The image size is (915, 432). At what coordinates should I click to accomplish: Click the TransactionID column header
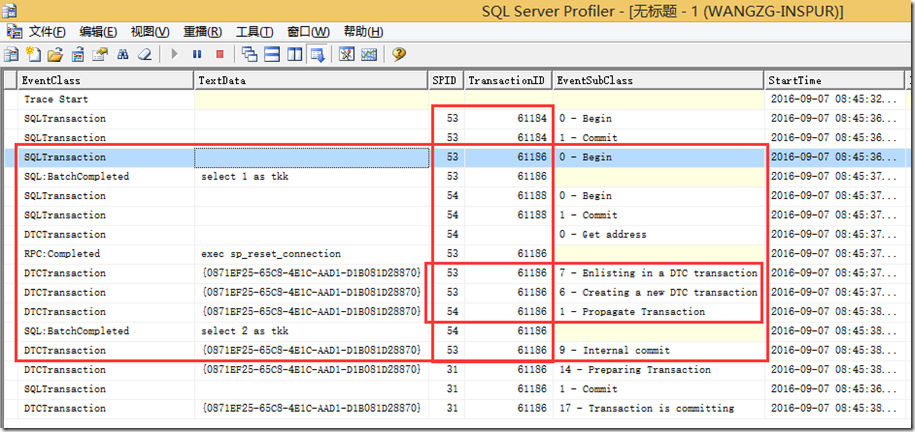[508, 80]
